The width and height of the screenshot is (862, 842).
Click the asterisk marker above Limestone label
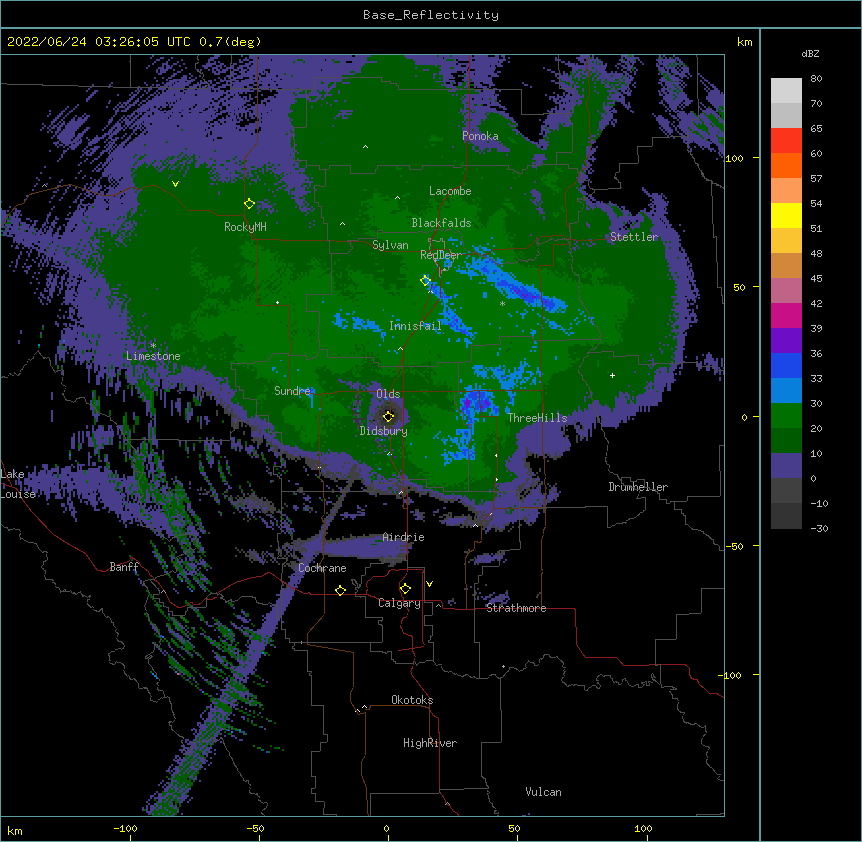pyautogui.click(x=153, y=345)
